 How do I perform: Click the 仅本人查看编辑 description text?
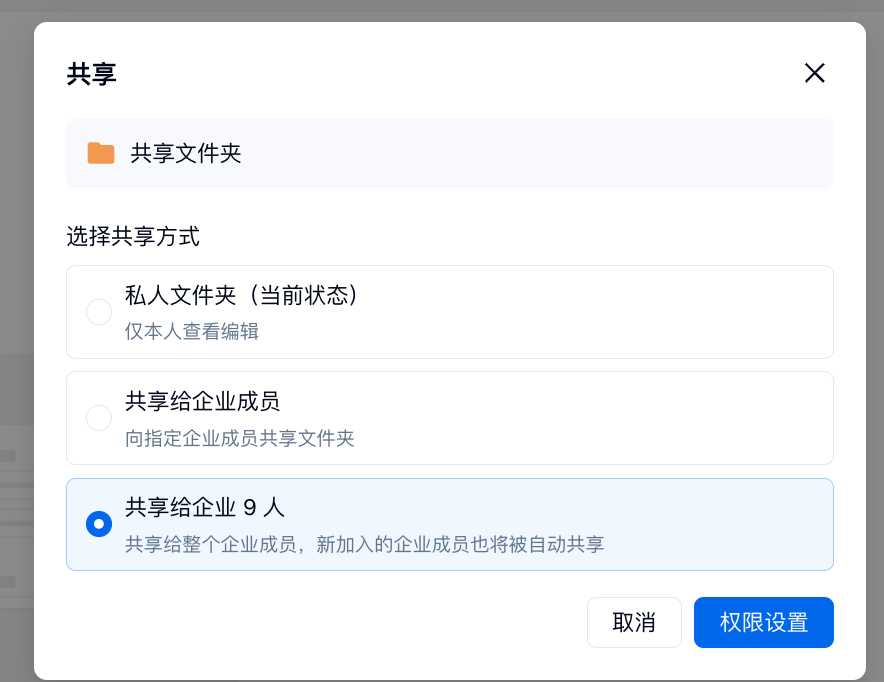point(192,331)
